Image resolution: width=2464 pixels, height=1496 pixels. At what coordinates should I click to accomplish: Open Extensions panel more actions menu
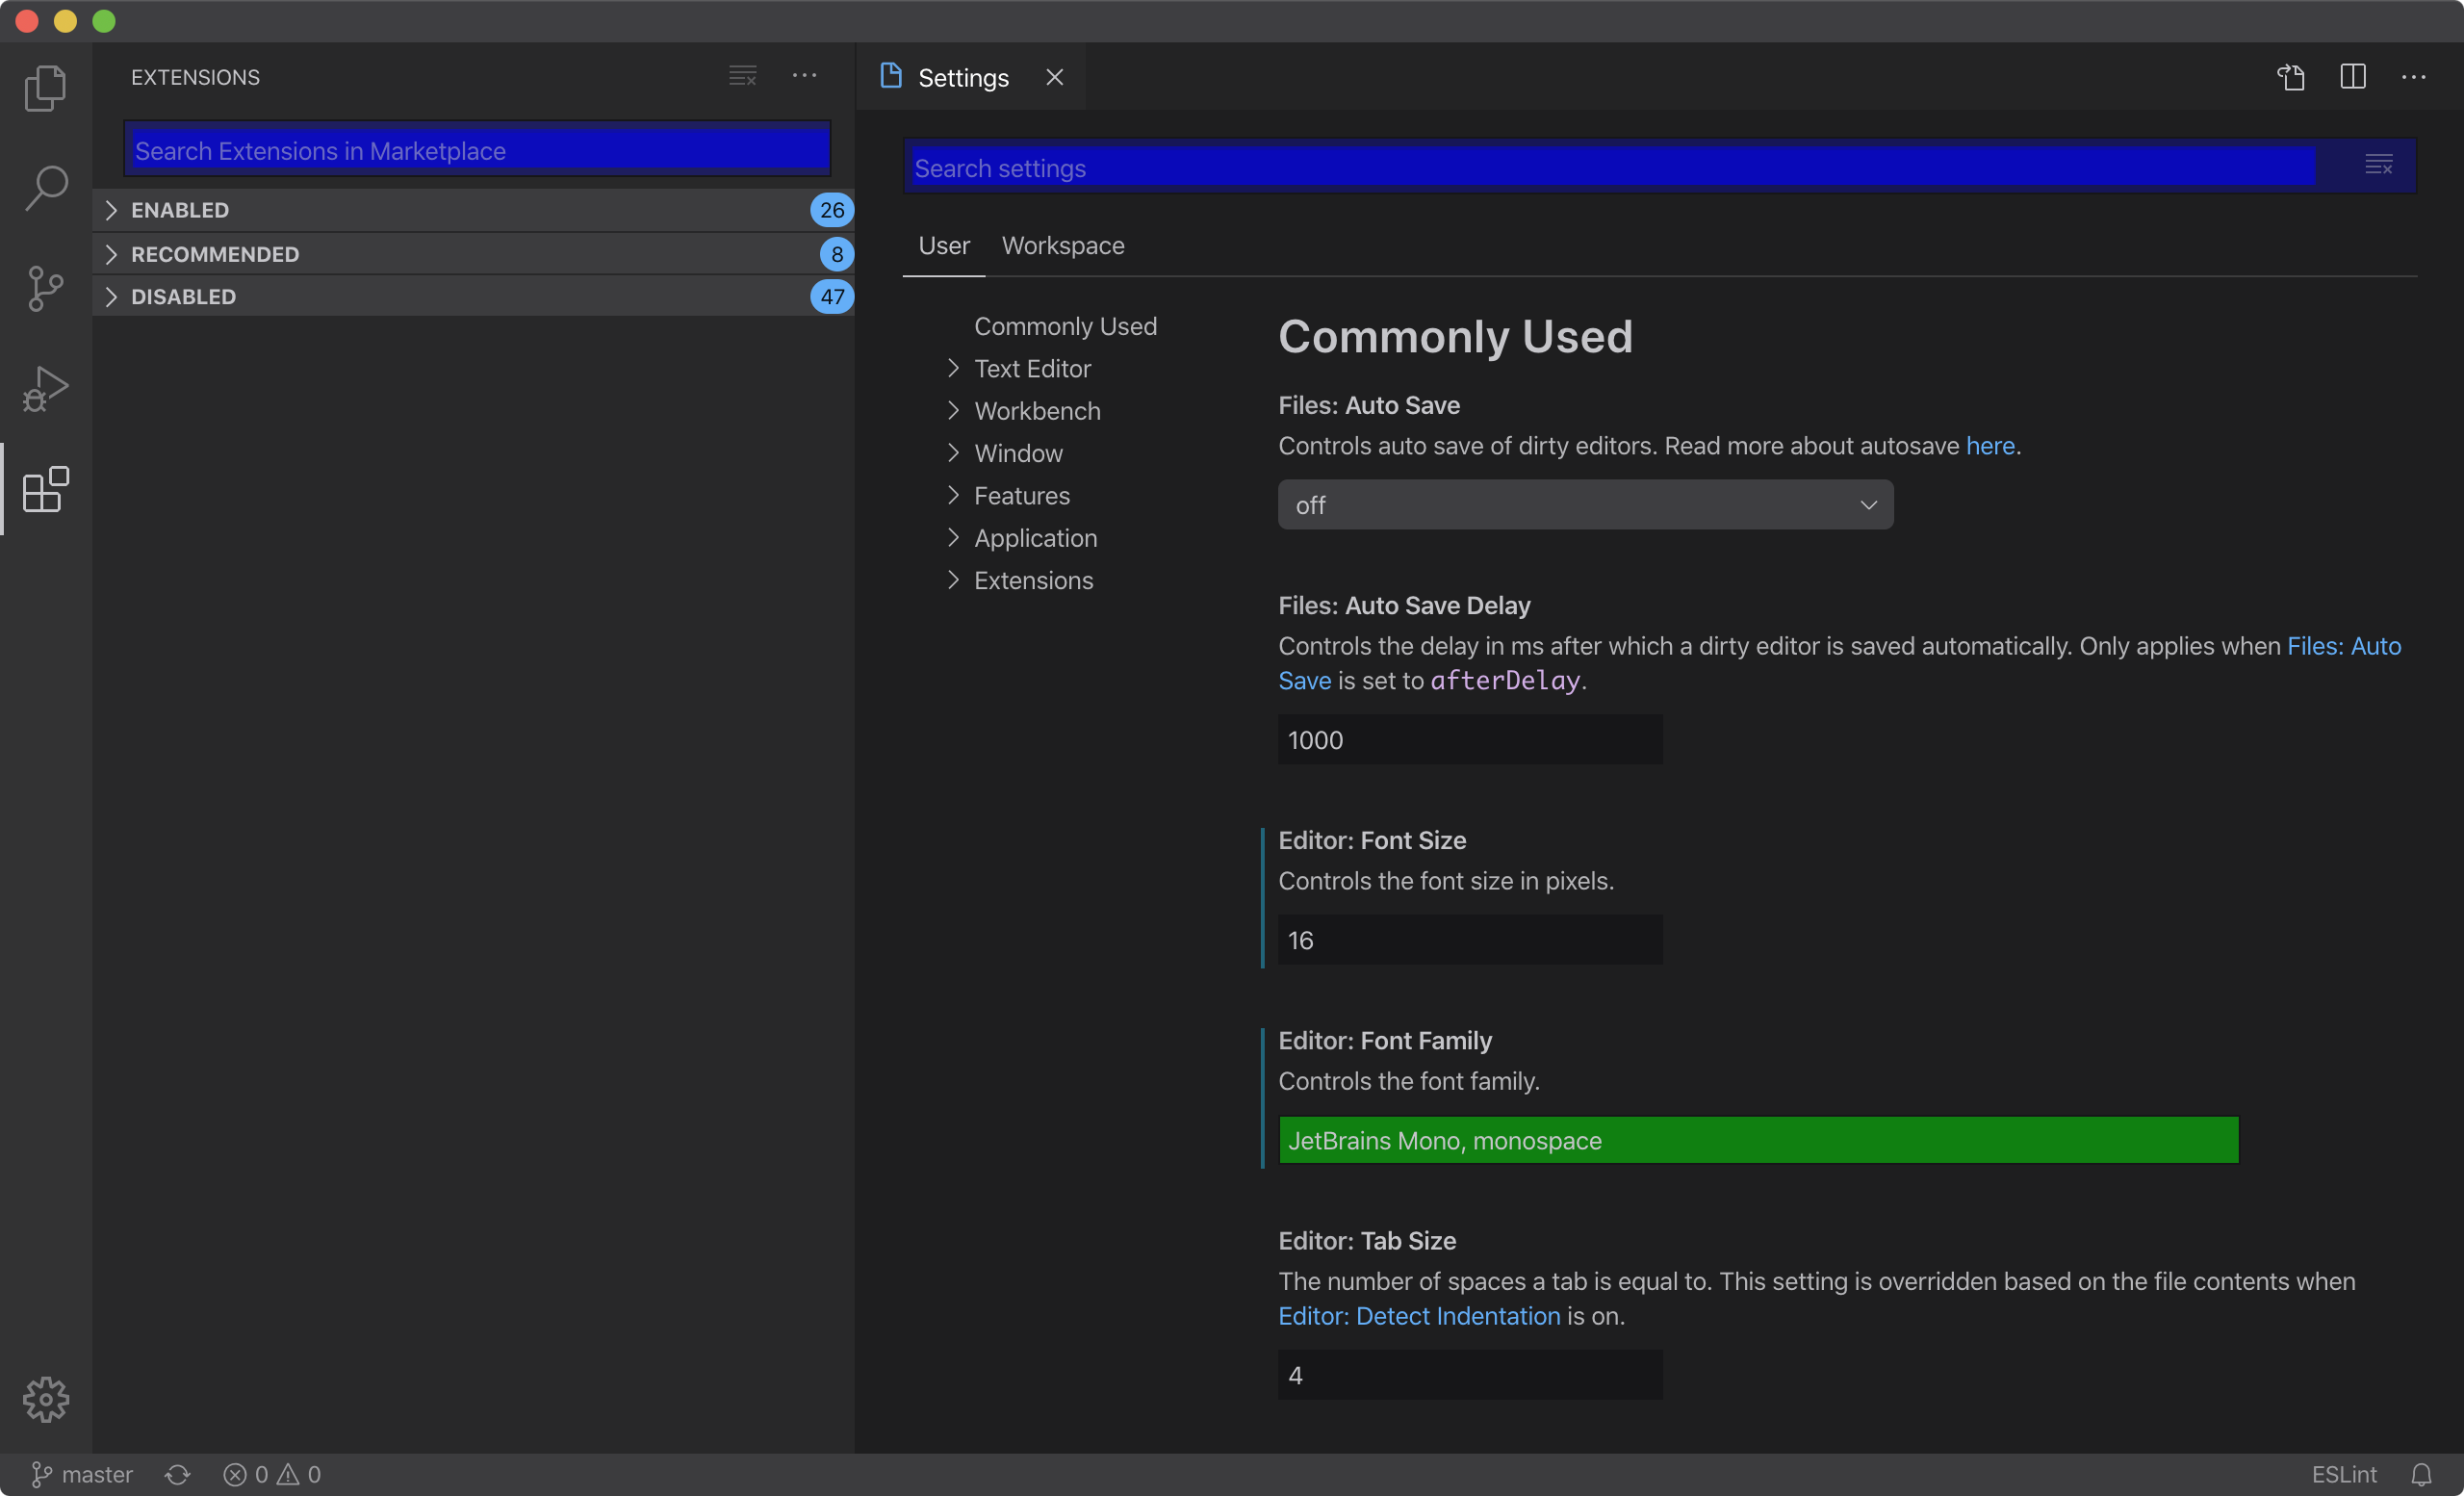tap(806, 76)
